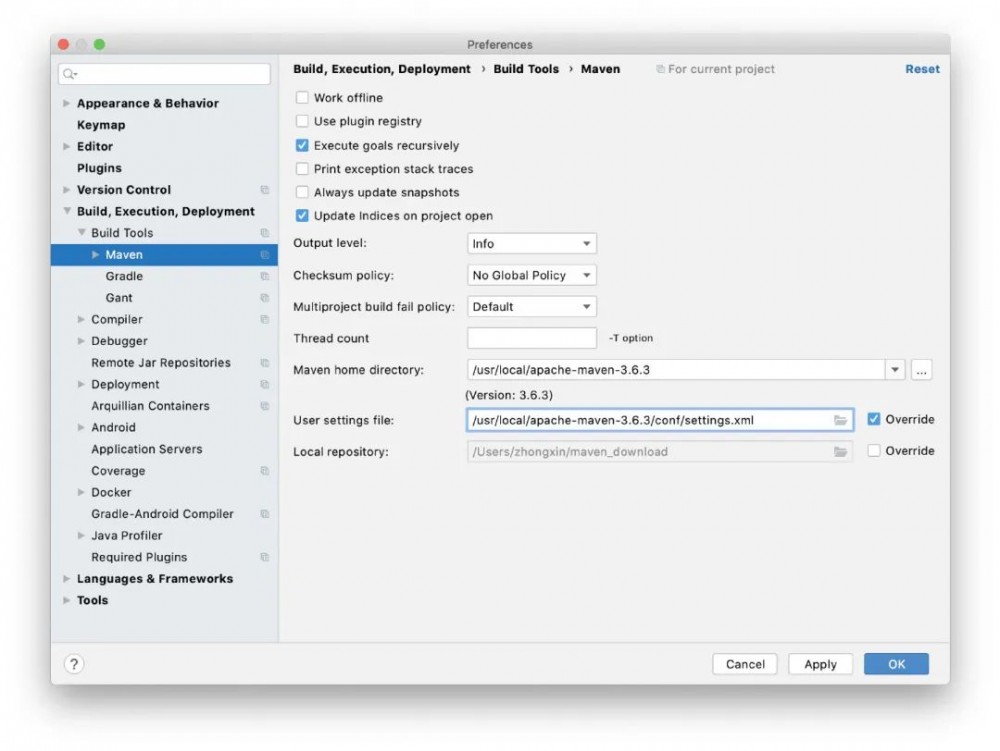This screenshot has height=751, width=1000.
Task: Click the Thread count input field
Action: pos(531,338)
